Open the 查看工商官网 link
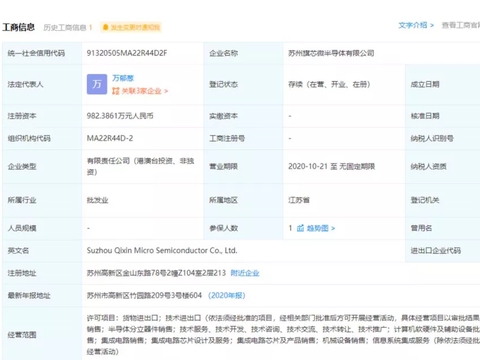This screenshot has height=360, width=480. [x=461, y=25]
